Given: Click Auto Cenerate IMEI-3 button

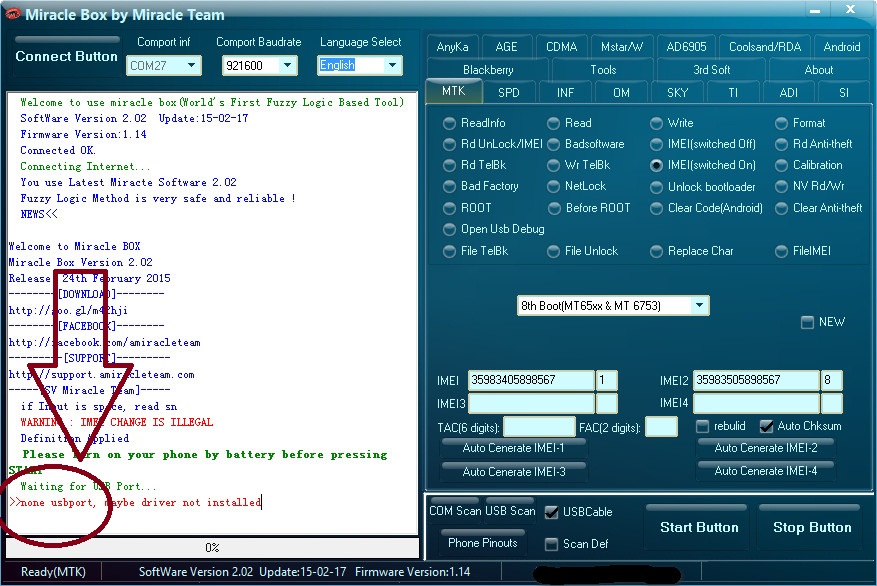Looking at the screenshot, I should click(x=513, y=471).
